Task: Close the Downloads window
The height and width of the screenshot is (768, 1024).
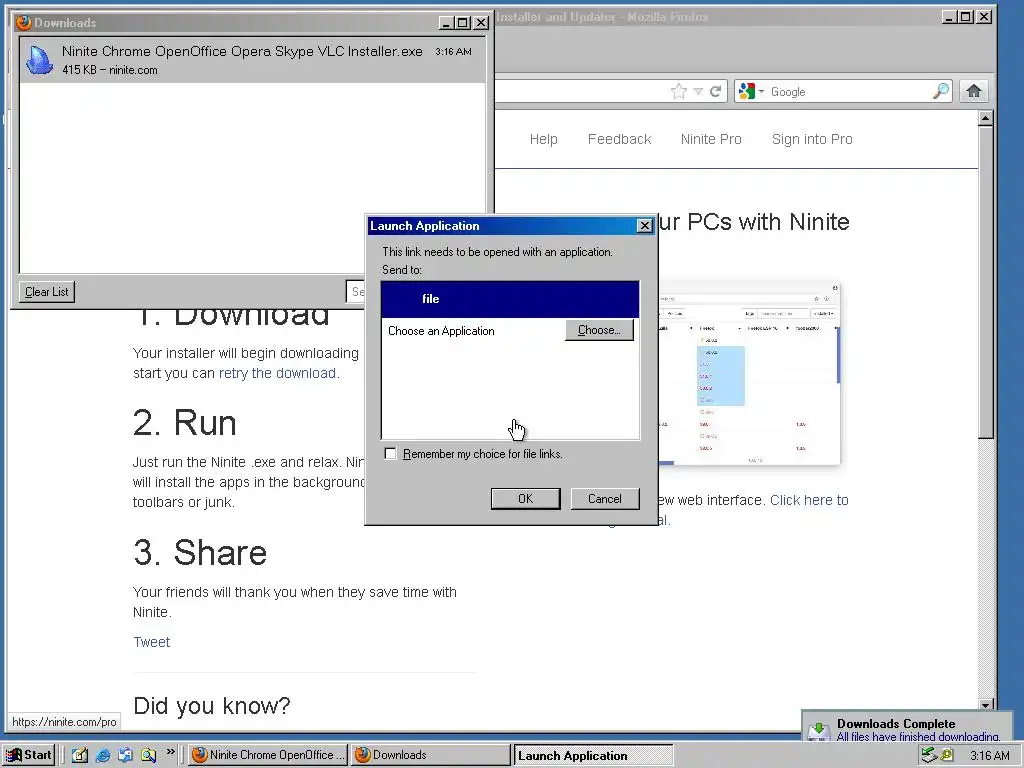Action: pyautogui.click(x=481, y=23)
